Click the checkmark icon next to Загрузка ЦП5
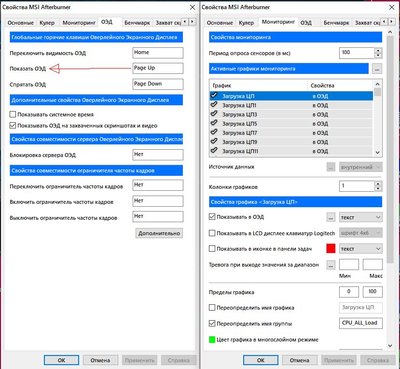Viewport: 400px width, 369px height. pos(214,123)
